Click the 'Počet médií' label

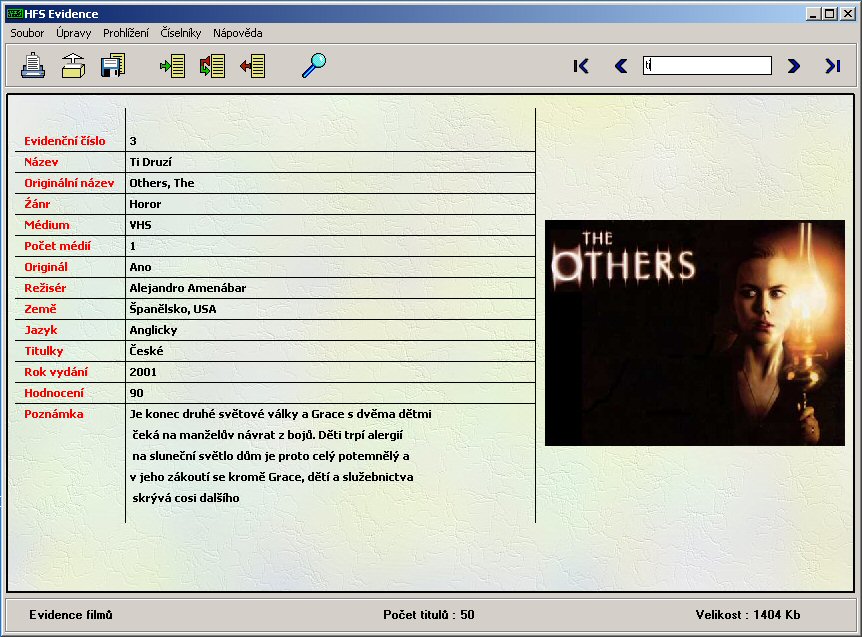pyautogui.click(x=57, y=246)
